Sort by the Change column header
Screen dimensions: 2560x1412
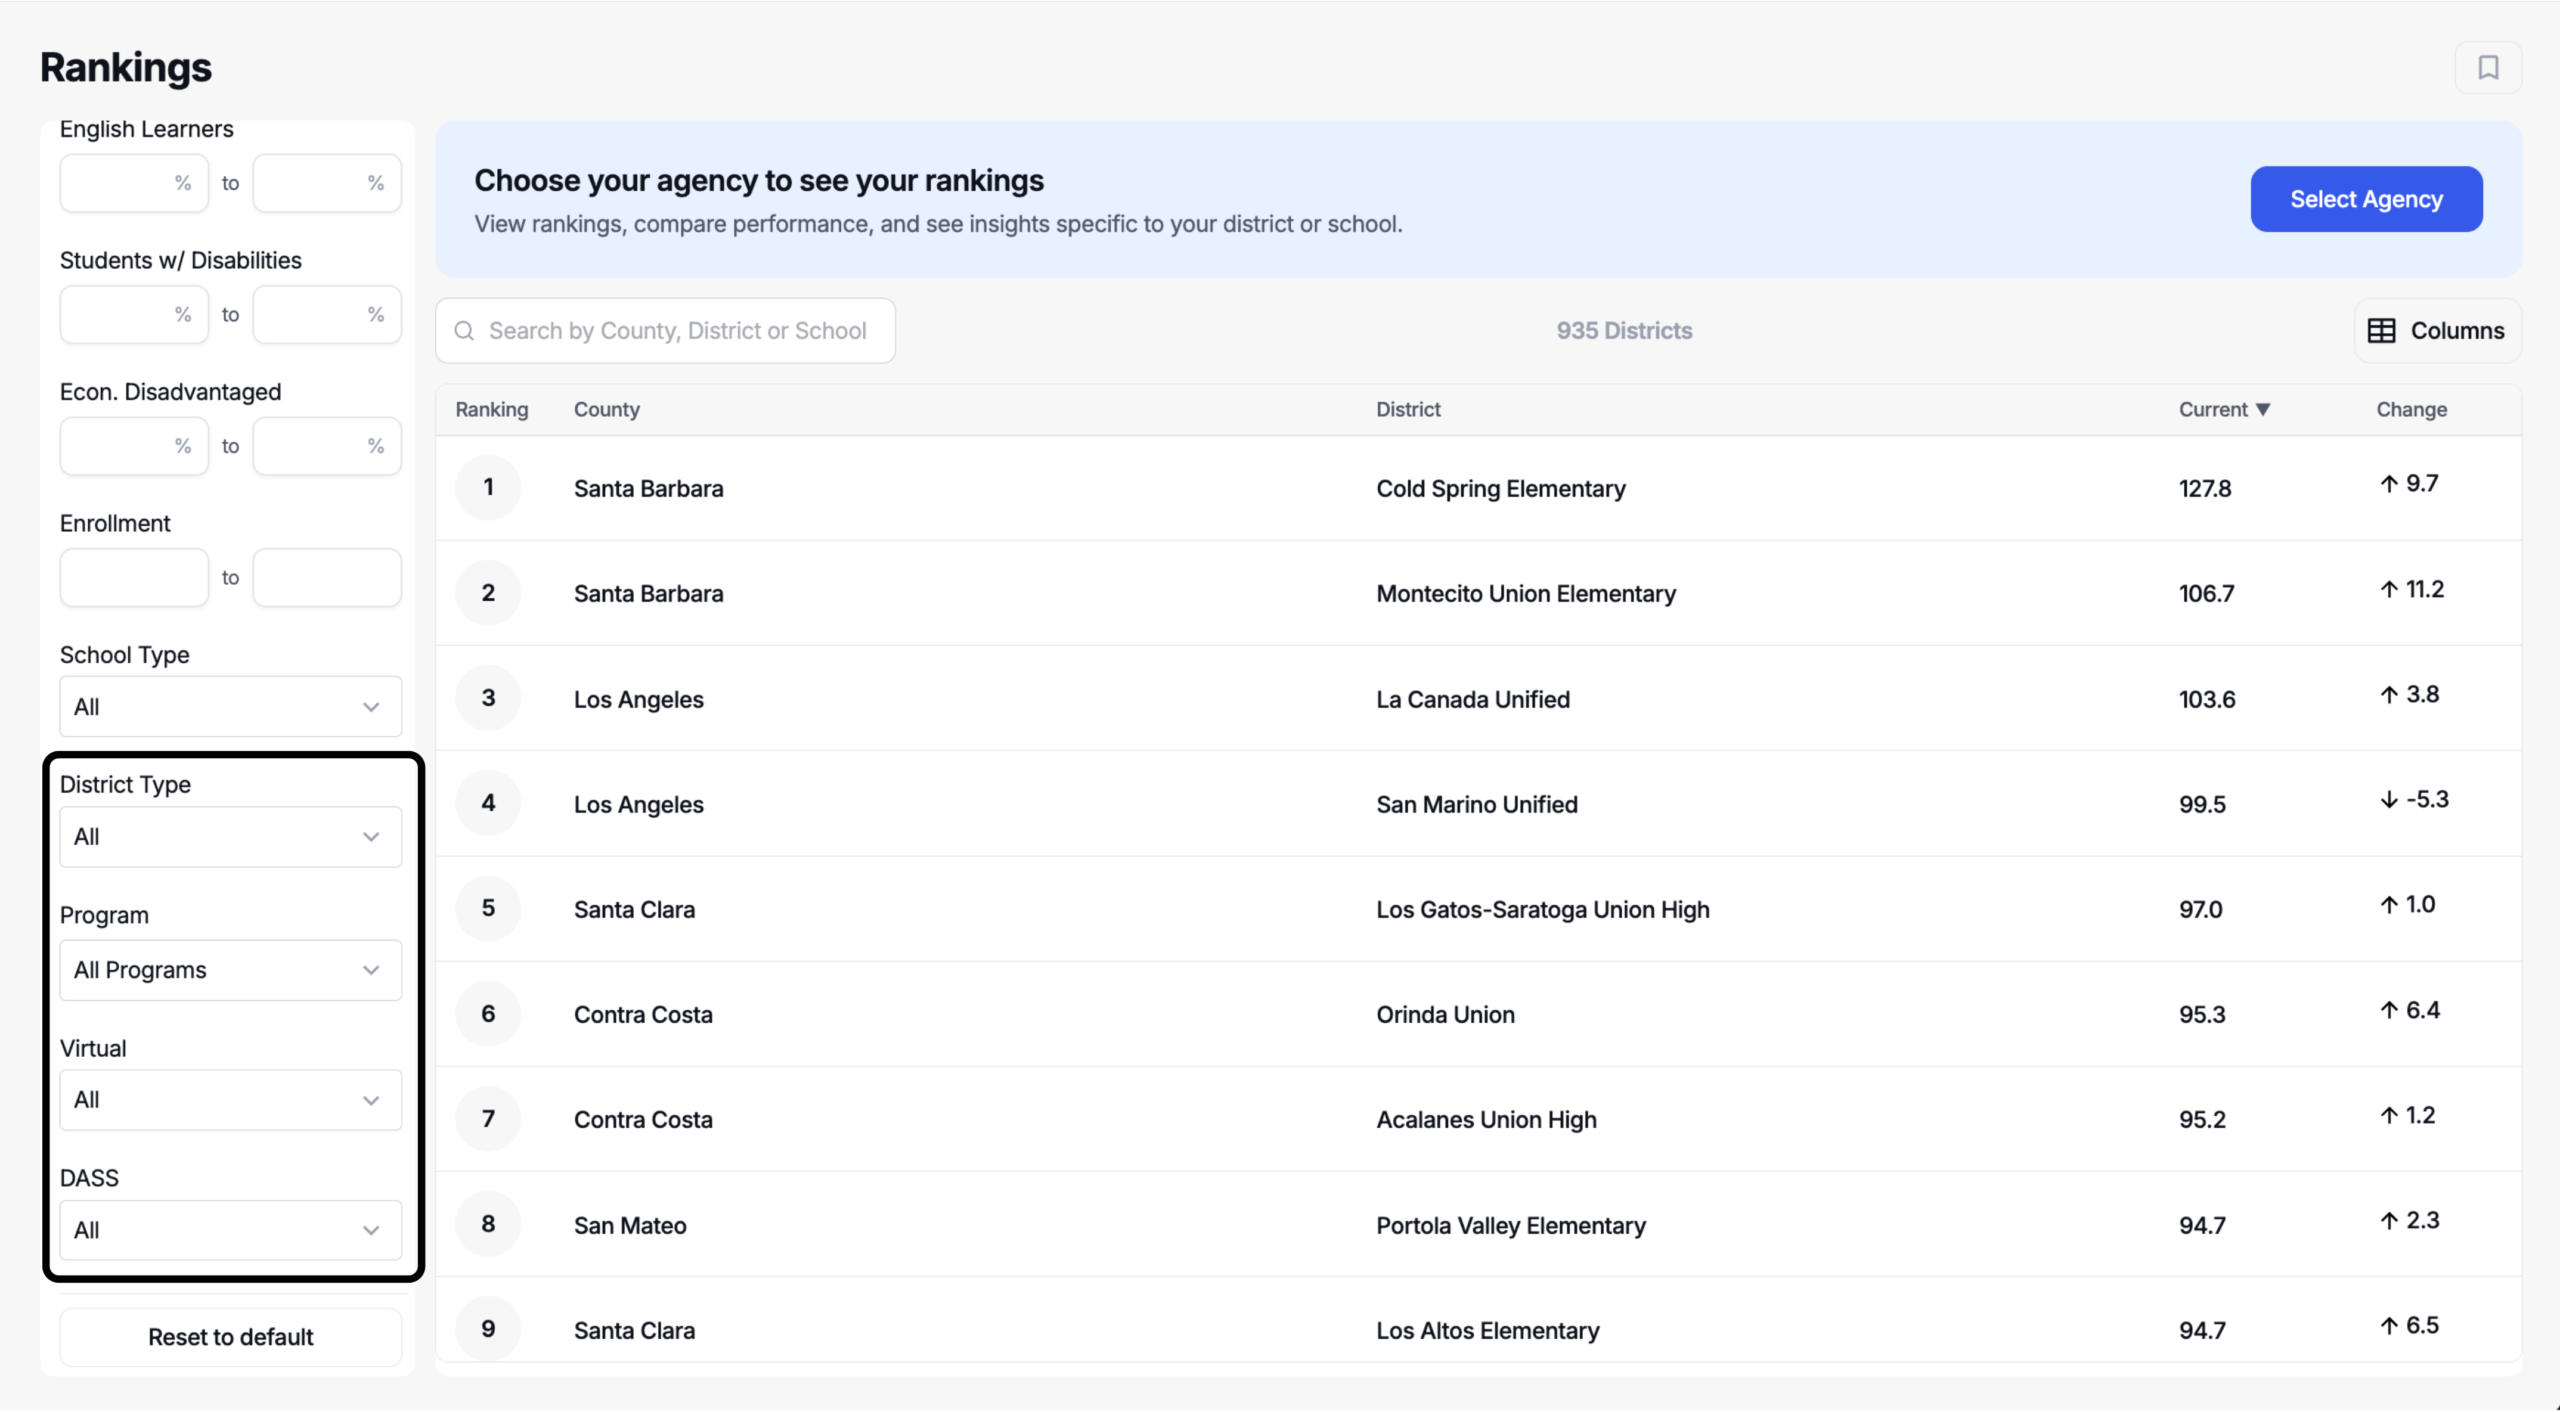[x=2411, y=410]
